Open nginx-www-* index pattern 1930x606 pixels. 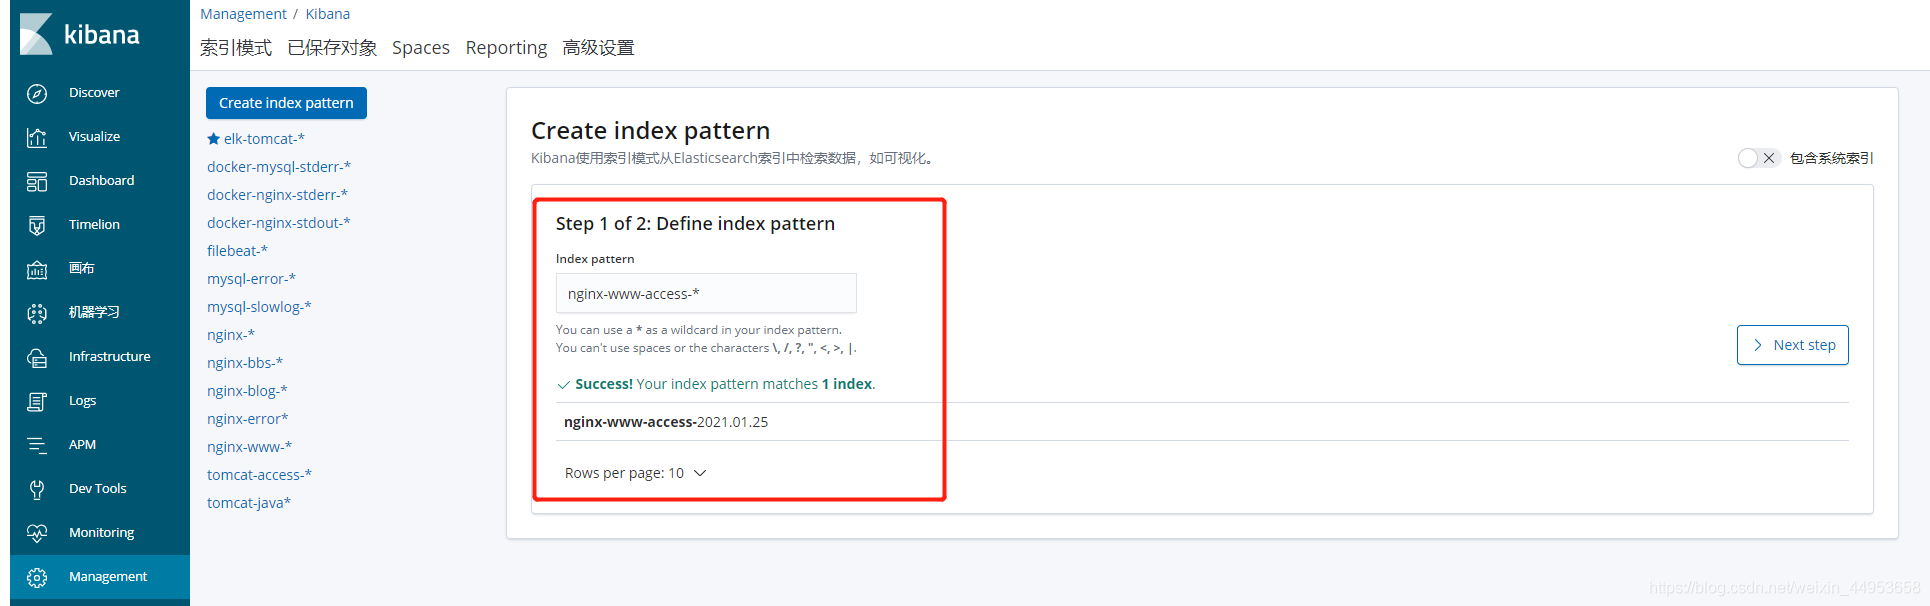(249, 447)
